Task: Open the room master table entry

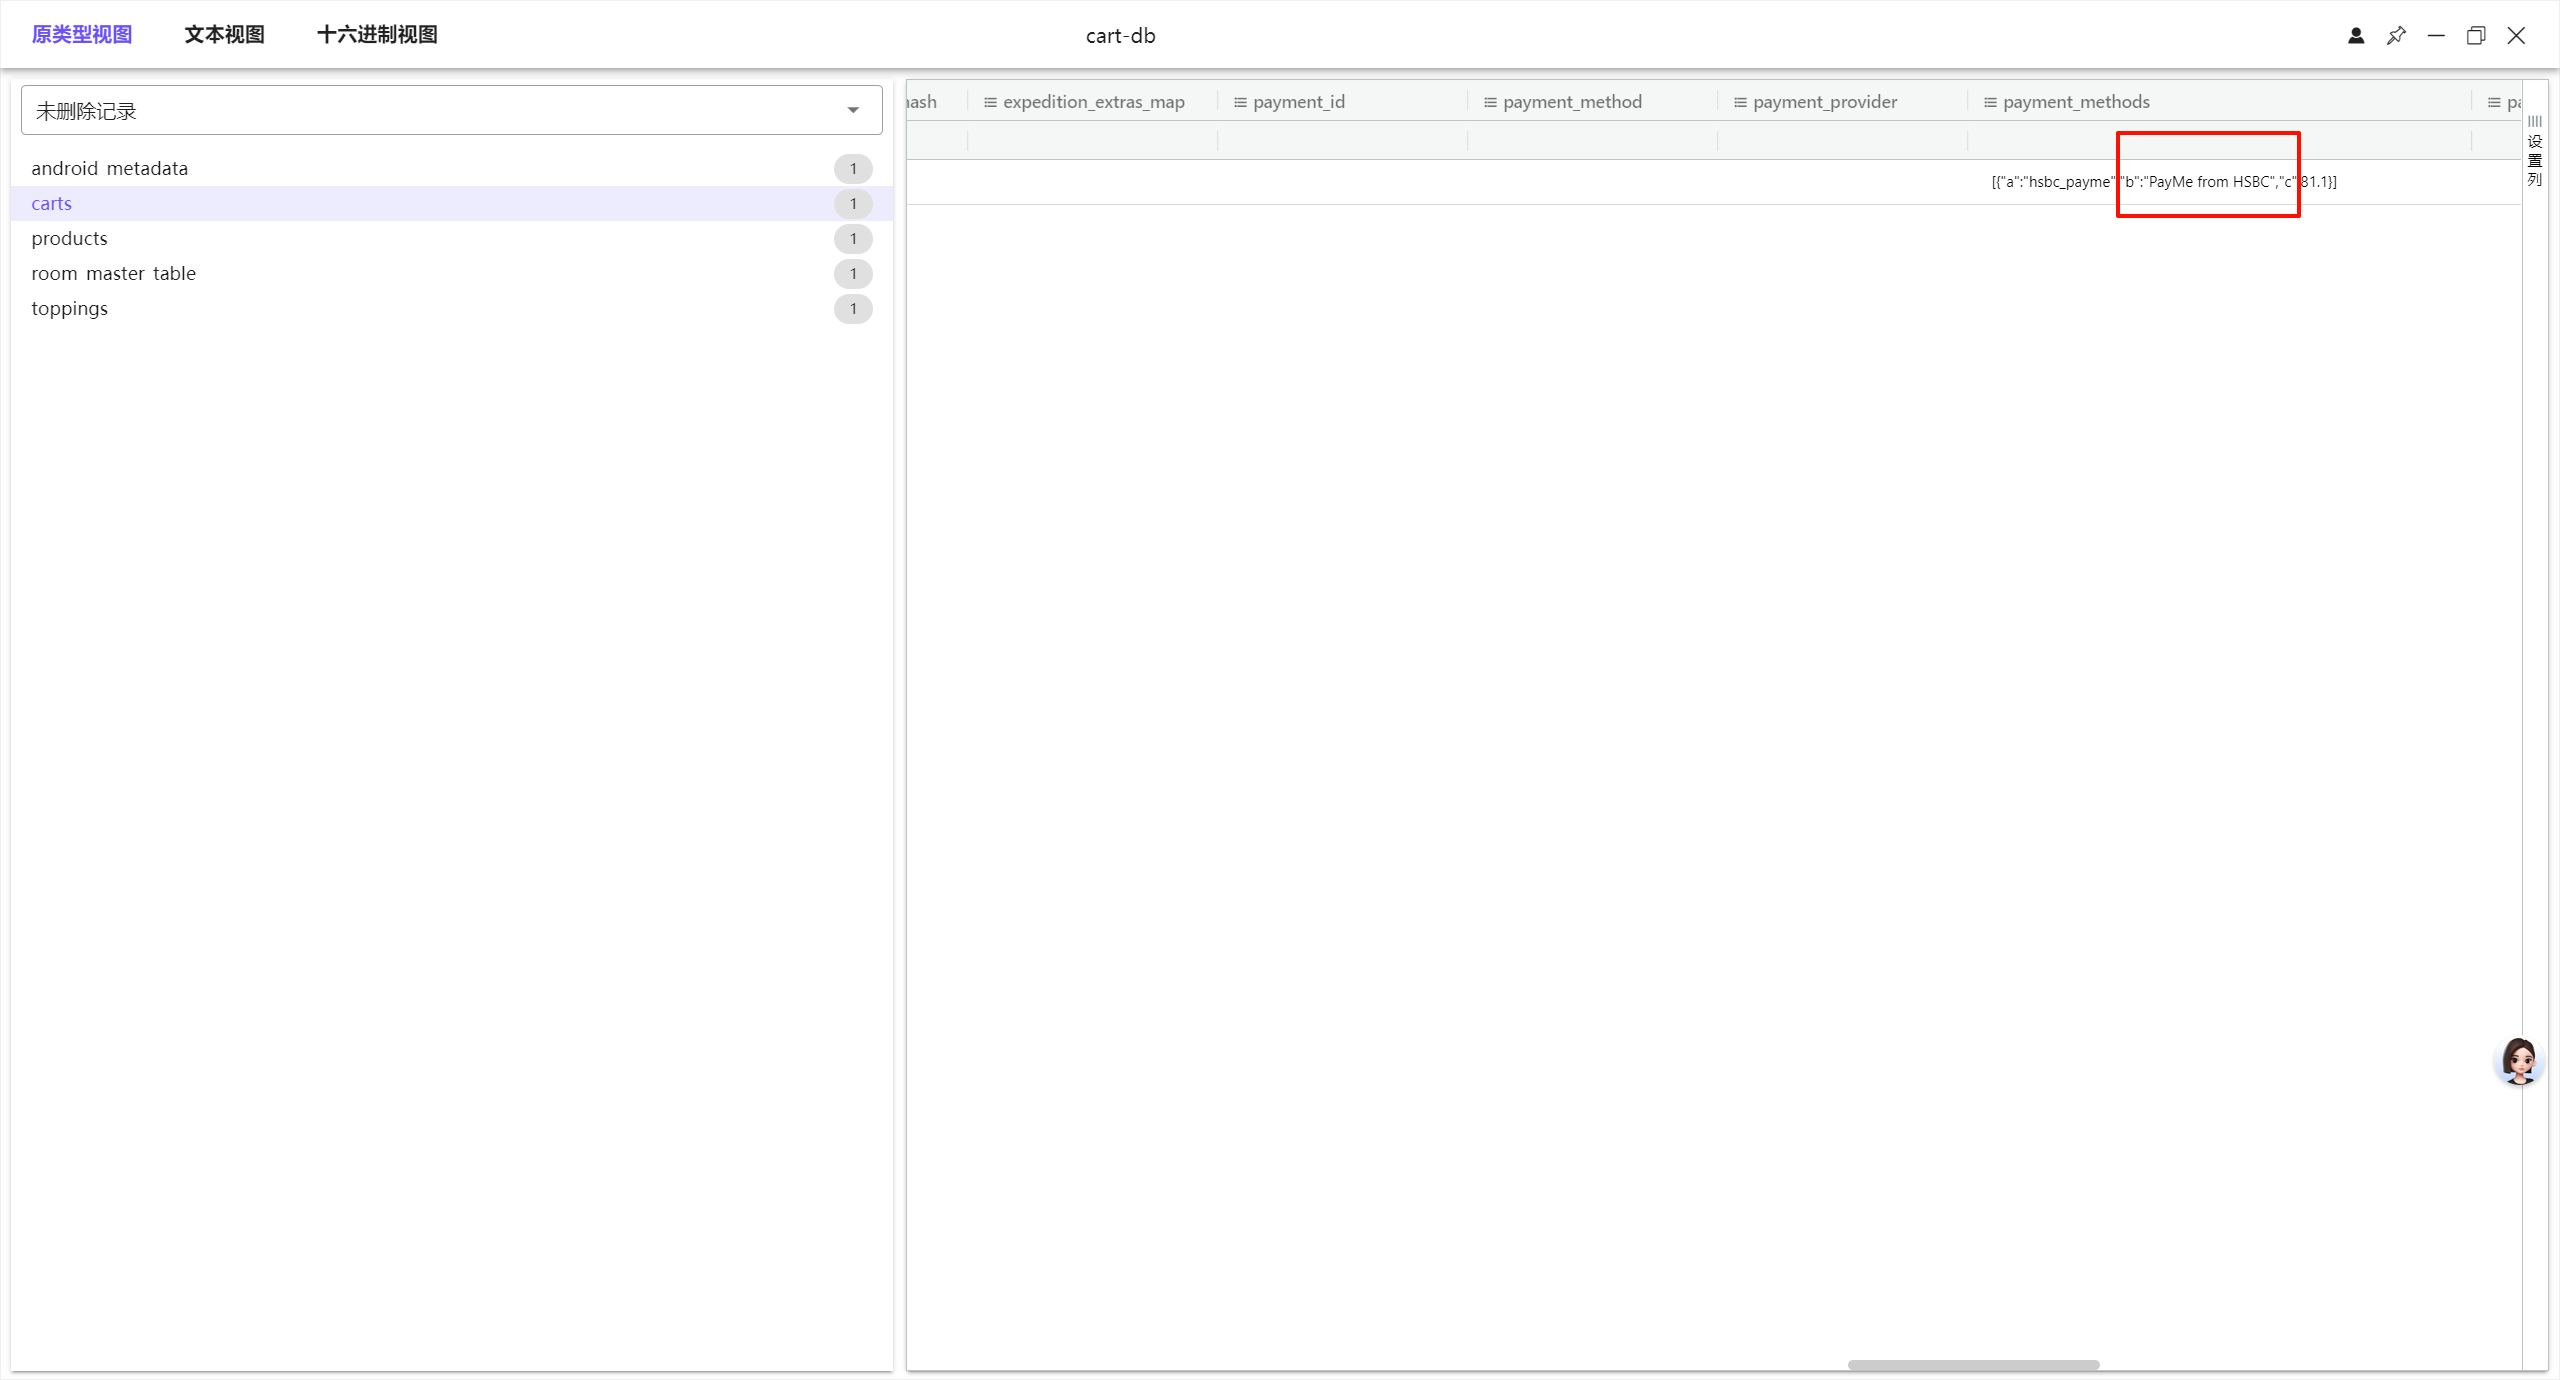Action: click(113, 273)
